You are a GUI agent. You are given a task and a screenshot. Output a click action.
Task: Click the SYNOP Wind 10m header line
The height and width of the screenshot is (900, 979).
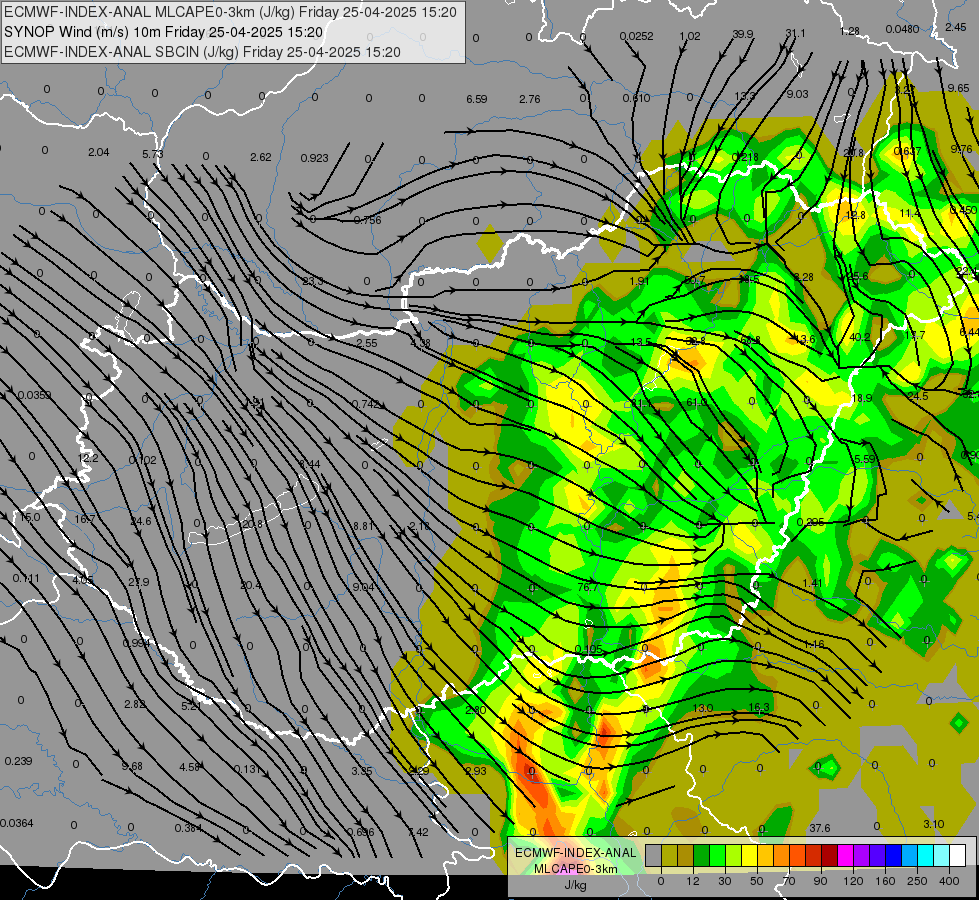(x=164, y=32)
